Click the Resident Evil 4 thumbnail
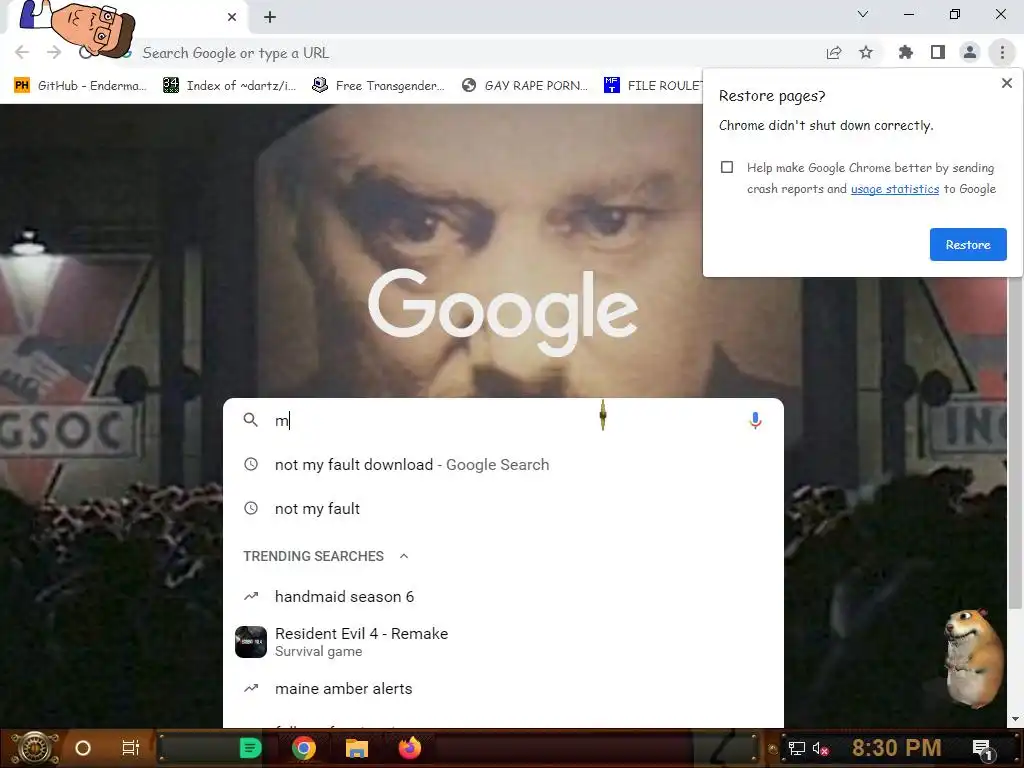 [251, 642]
